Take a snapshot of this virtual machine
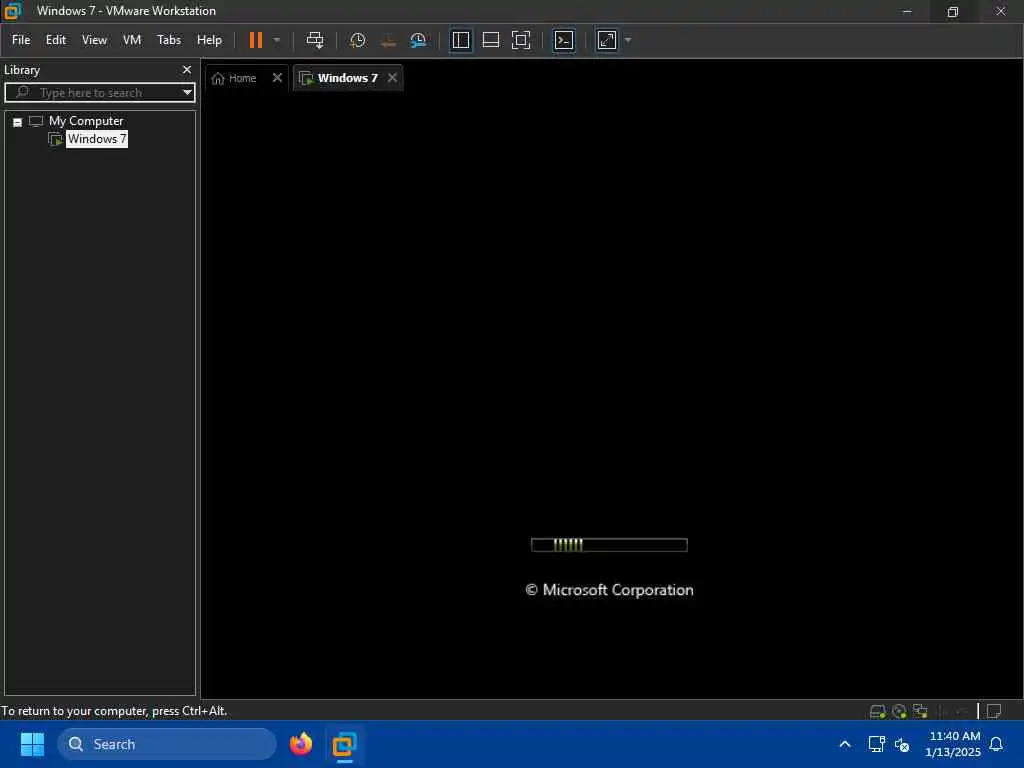The width and height of the screenshot is (1024, 768). click(x=357, y=40)
